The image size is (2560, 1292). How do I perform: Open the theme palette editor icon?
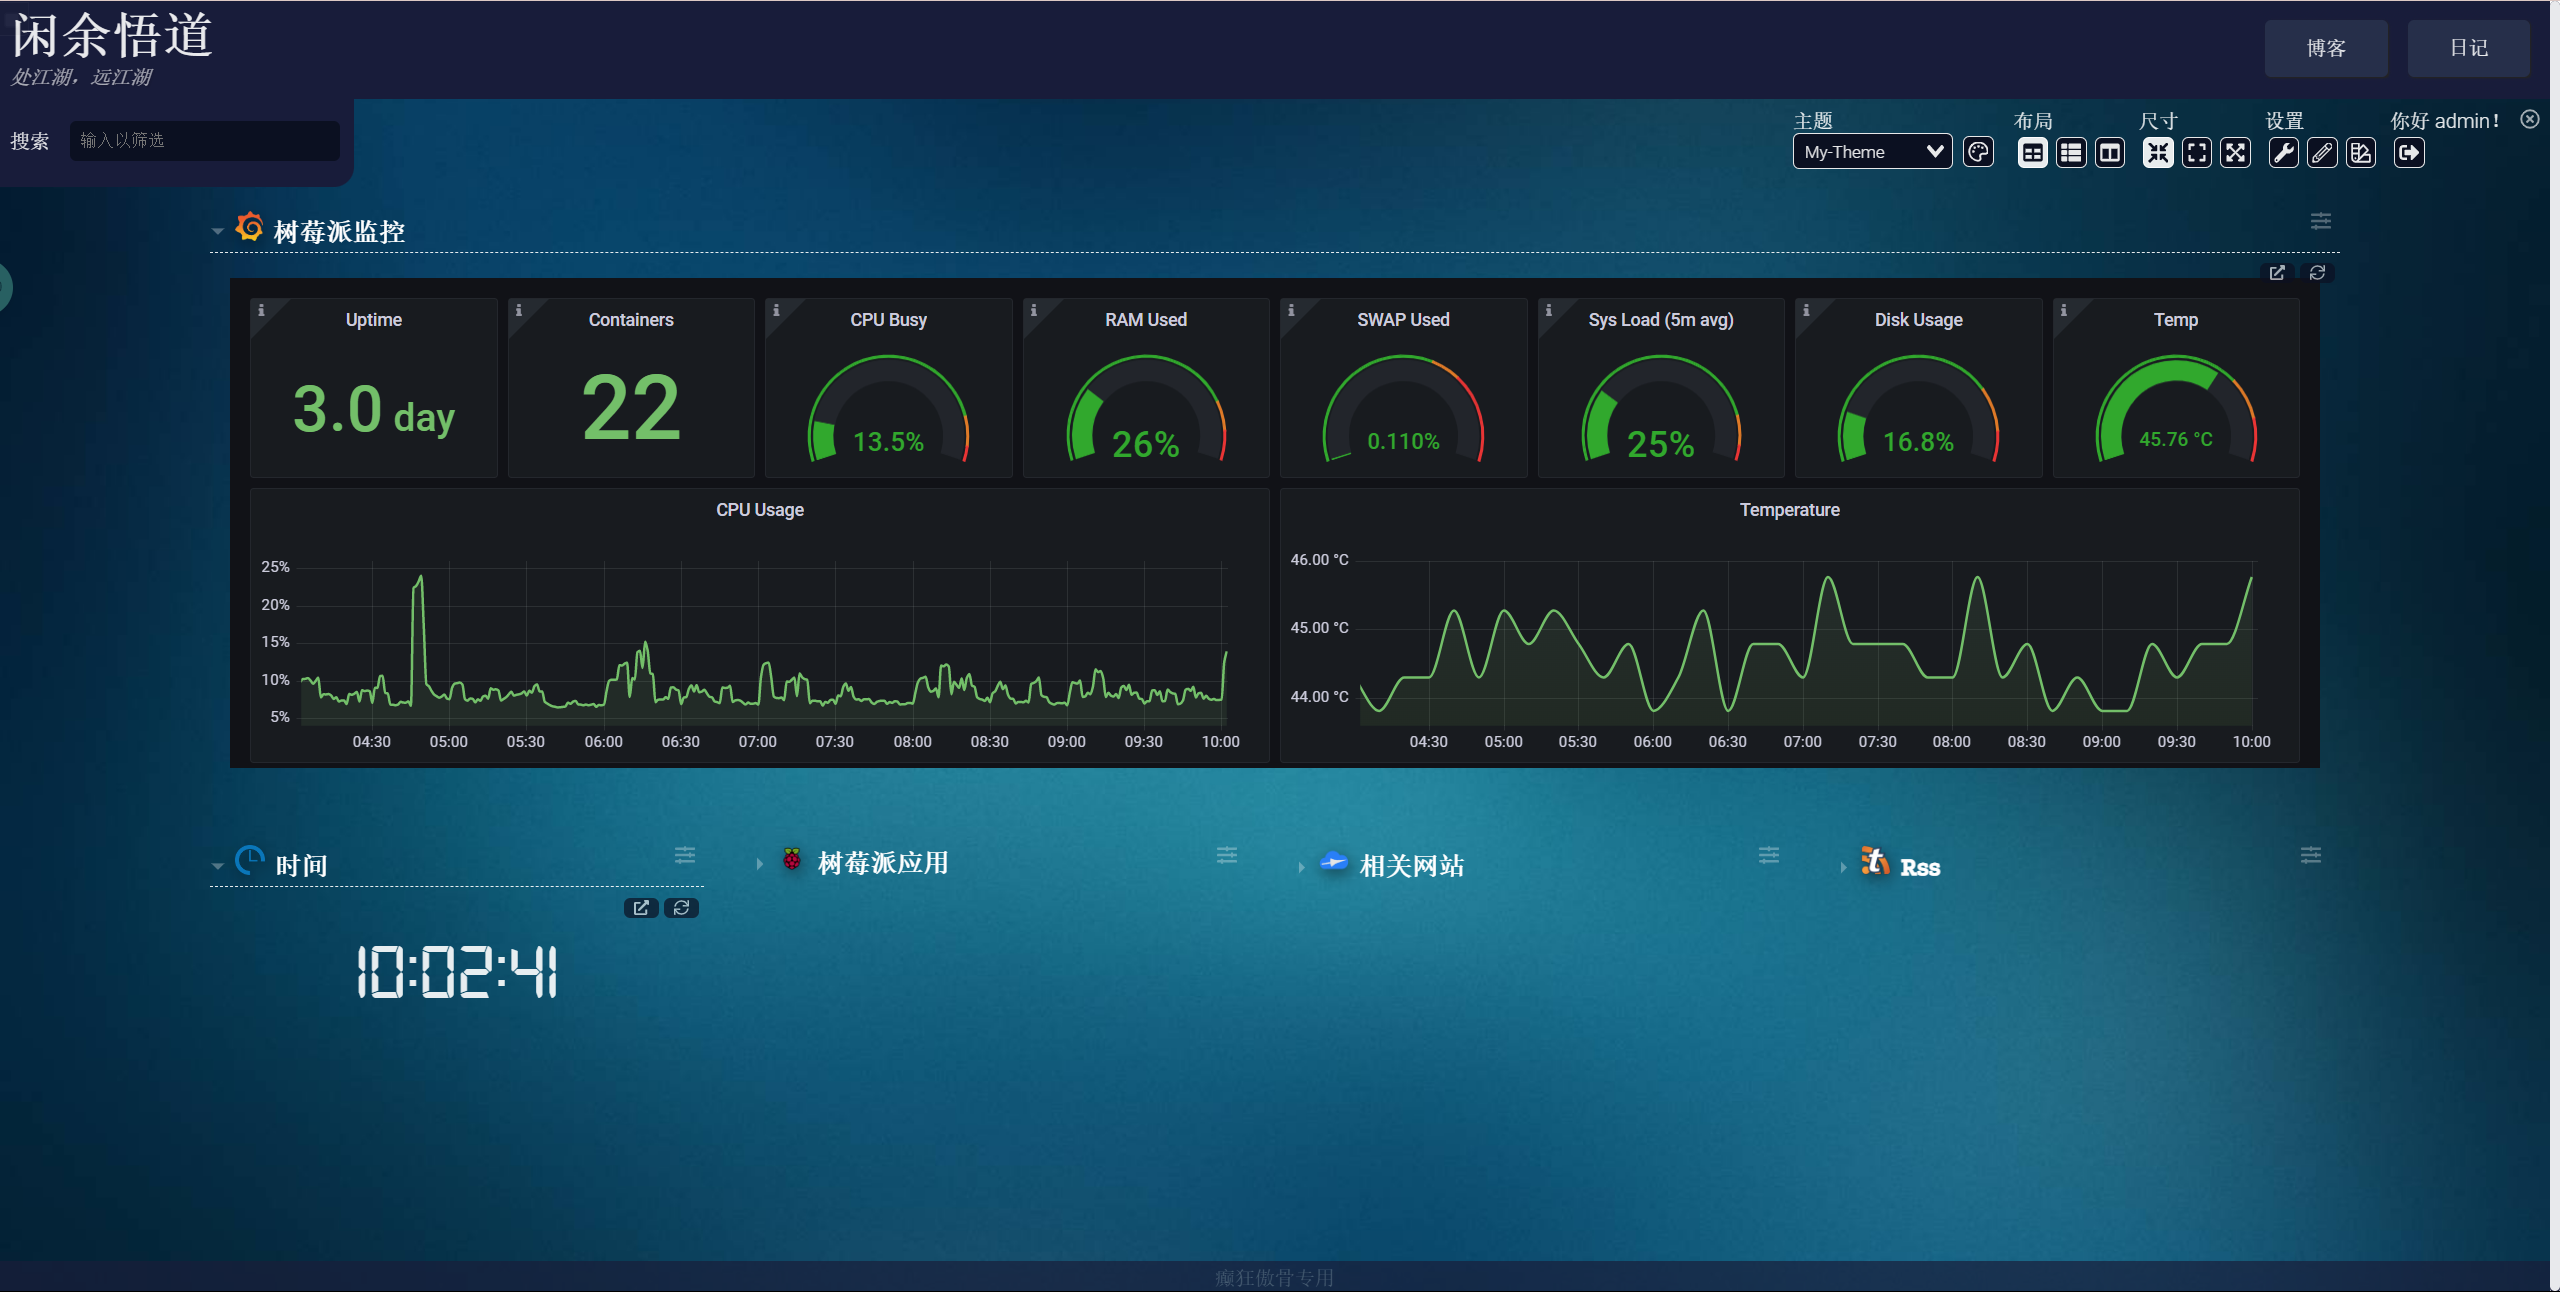(1978, 152)
